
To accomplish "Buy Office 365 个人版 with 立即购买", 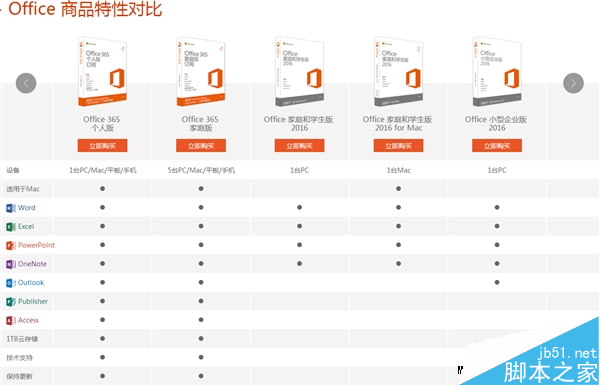I will pyautogui.click(x=103, y=146).
